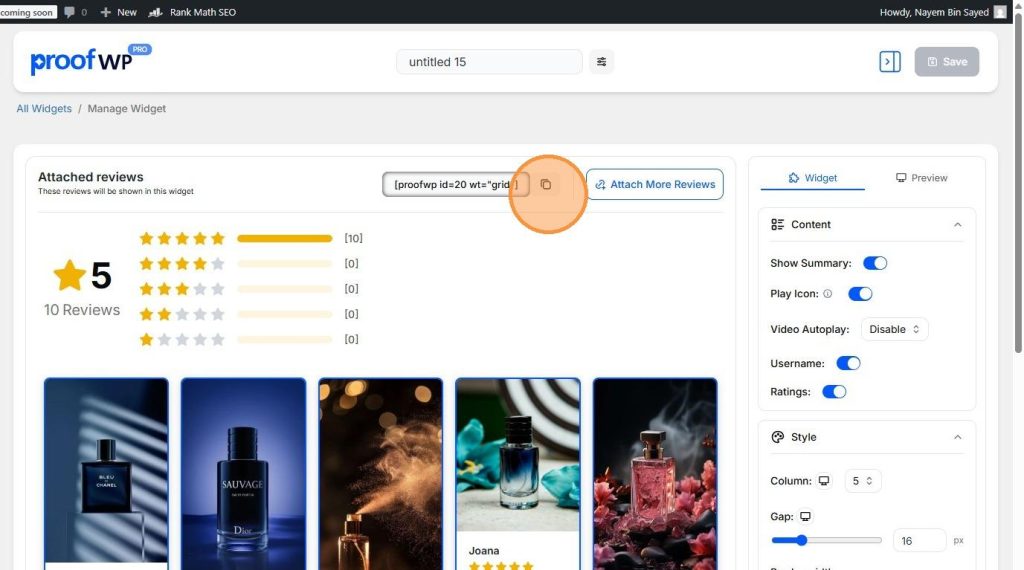Switch to the Widget tab
The image size is (1024, 570).
pos(812,178)
